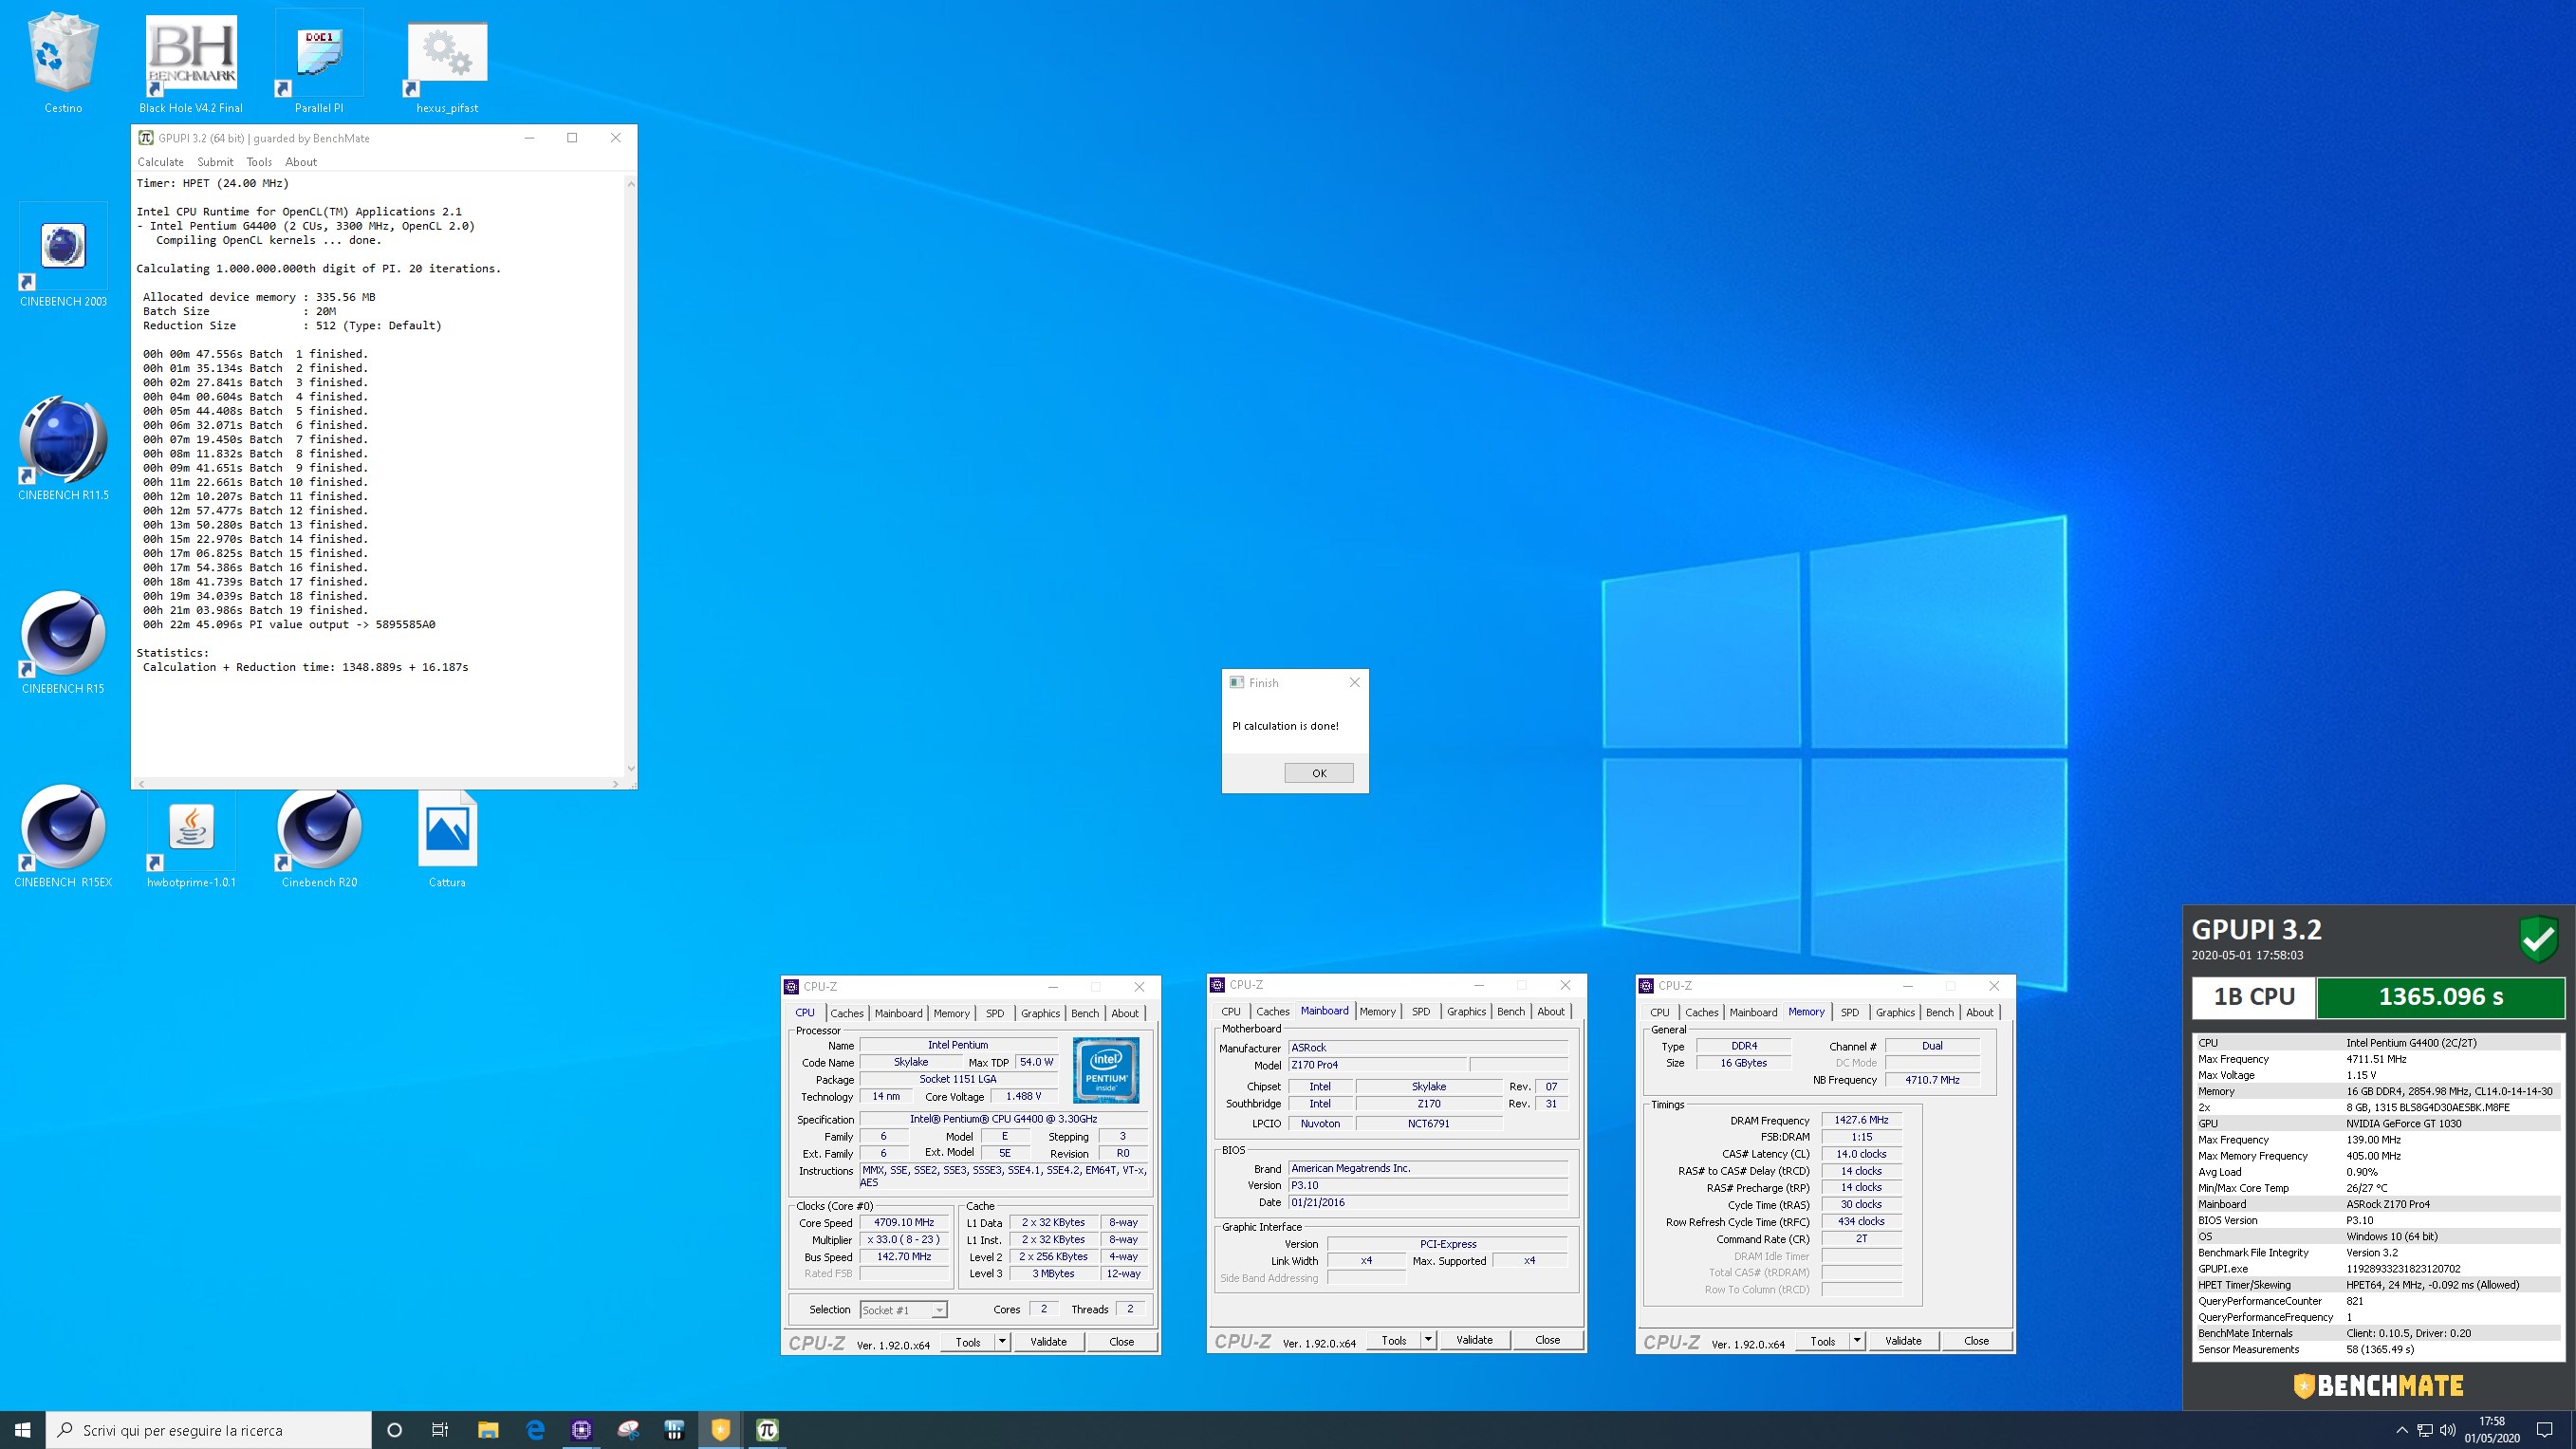
Task: Open the pinned app left of BenchMate shield
Action: [x=674, y=1430]
